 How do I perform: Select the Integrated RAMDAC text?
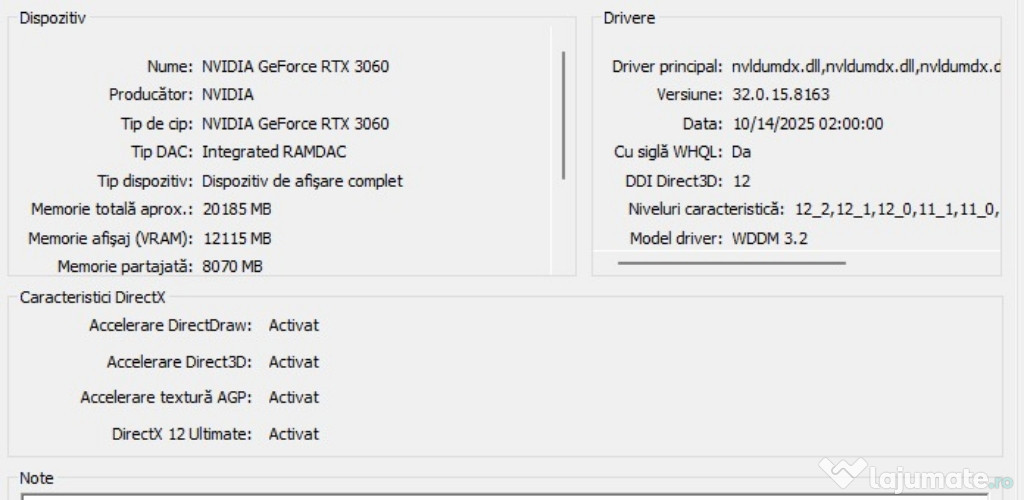tap(274, 152)
